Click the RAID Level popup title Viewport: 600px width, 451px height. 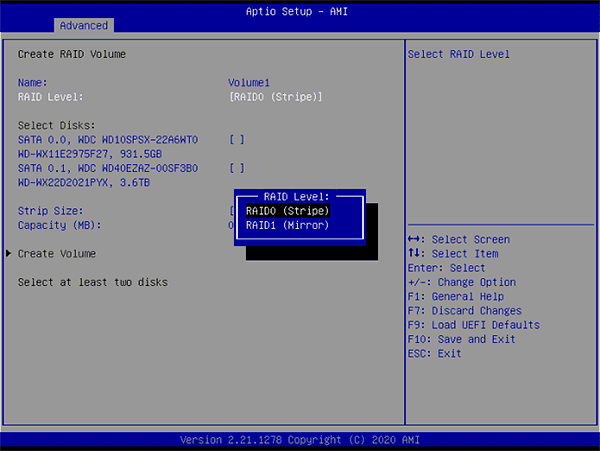coord(296,197)
